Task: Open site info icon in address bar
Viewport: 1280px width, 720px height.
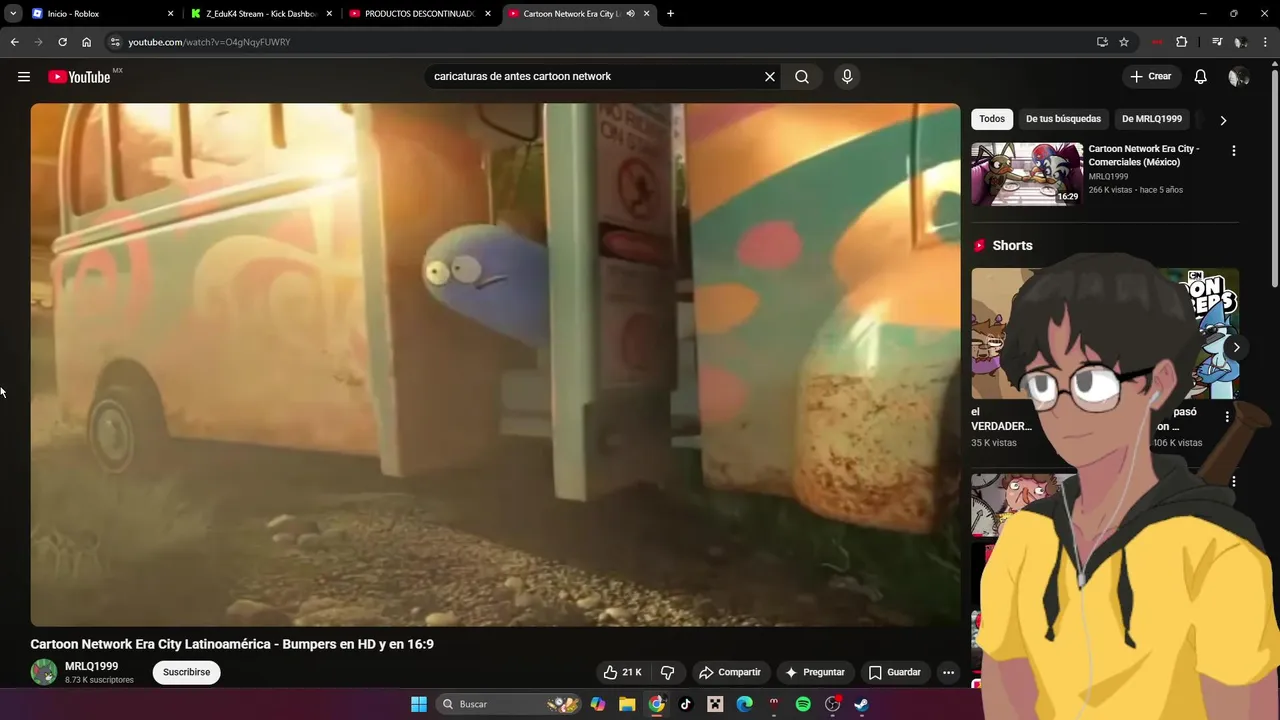Action: pos(115,42)
